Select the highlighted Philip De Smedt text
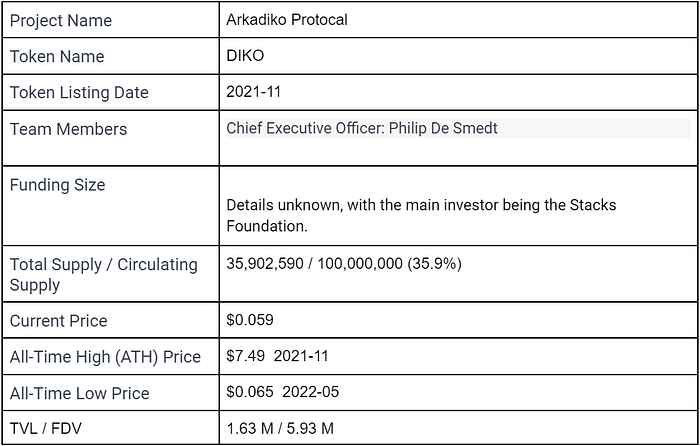Screen dimensions: 700x446 [443, 129]
